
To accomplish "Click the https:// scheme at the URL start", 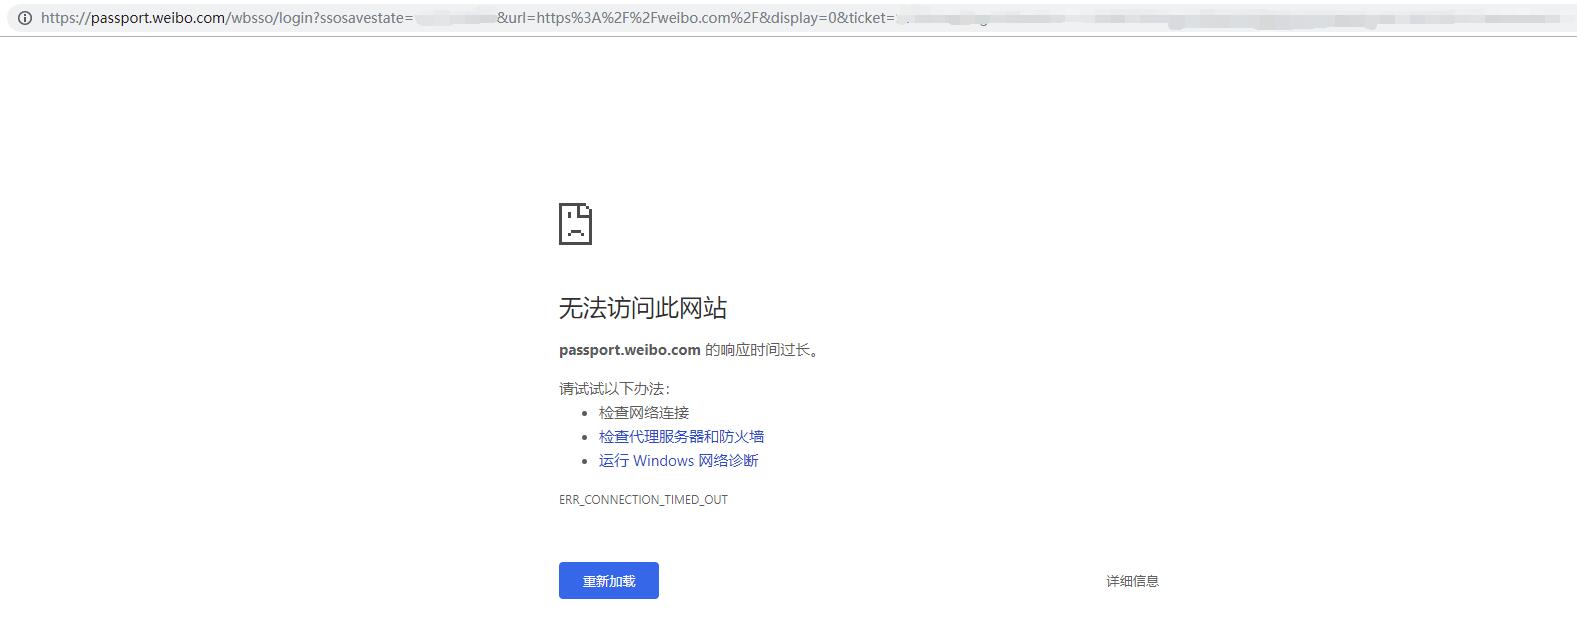I will [64, 18].
